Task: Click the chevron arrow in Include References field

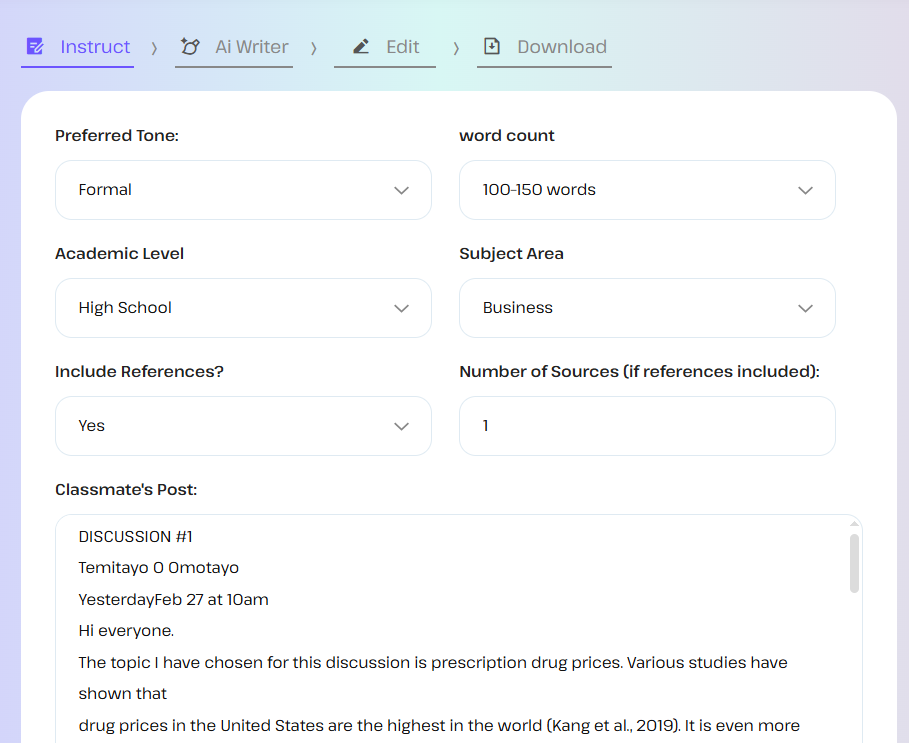Action: coord(402,426)
